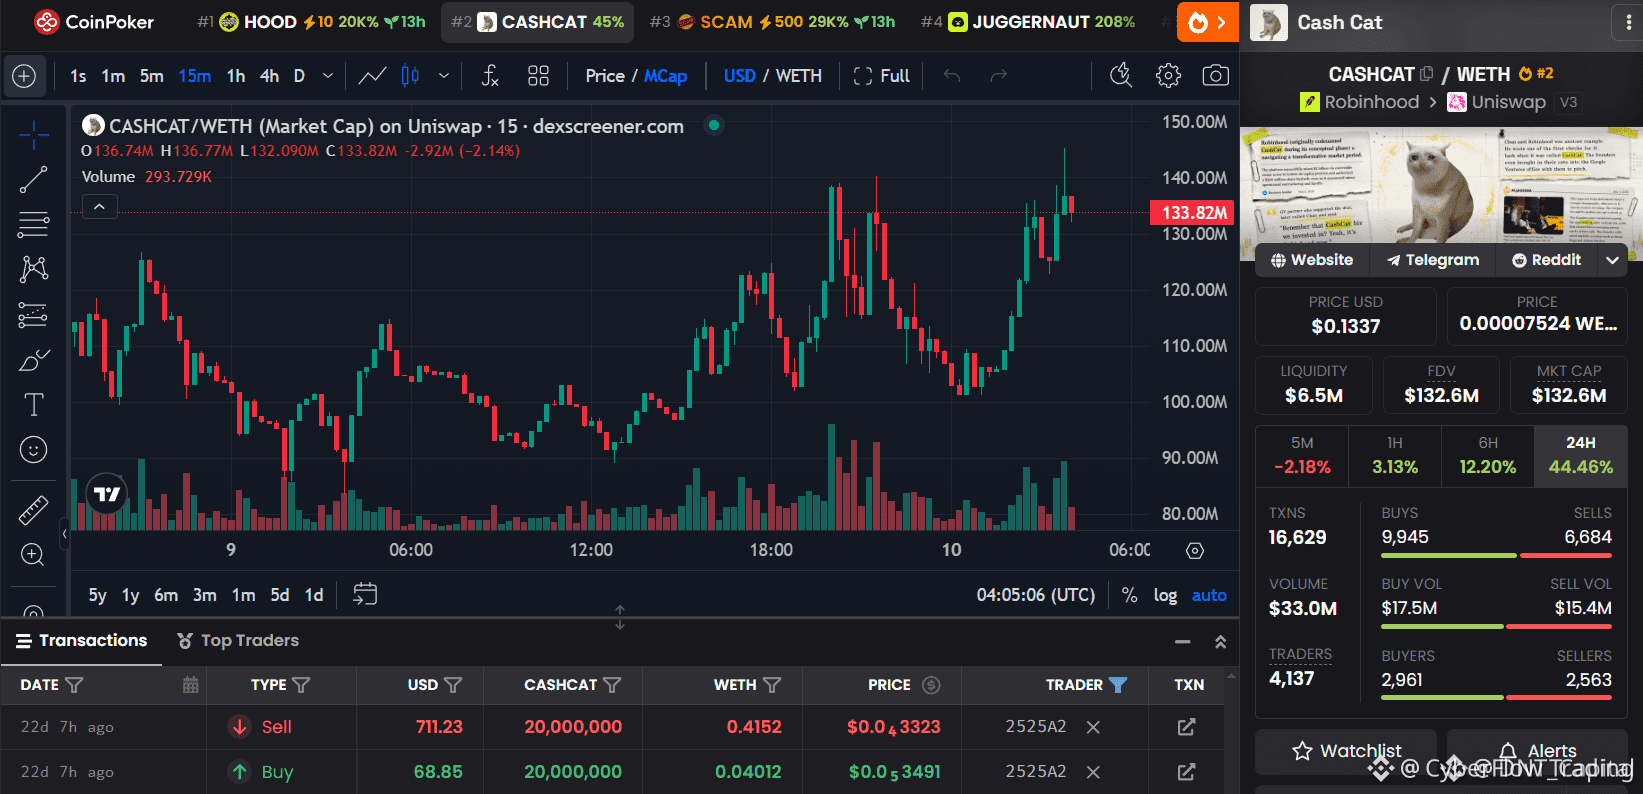The image size is (1643, 794).
Task: Switch chart to MCap display
Action: 665,76
